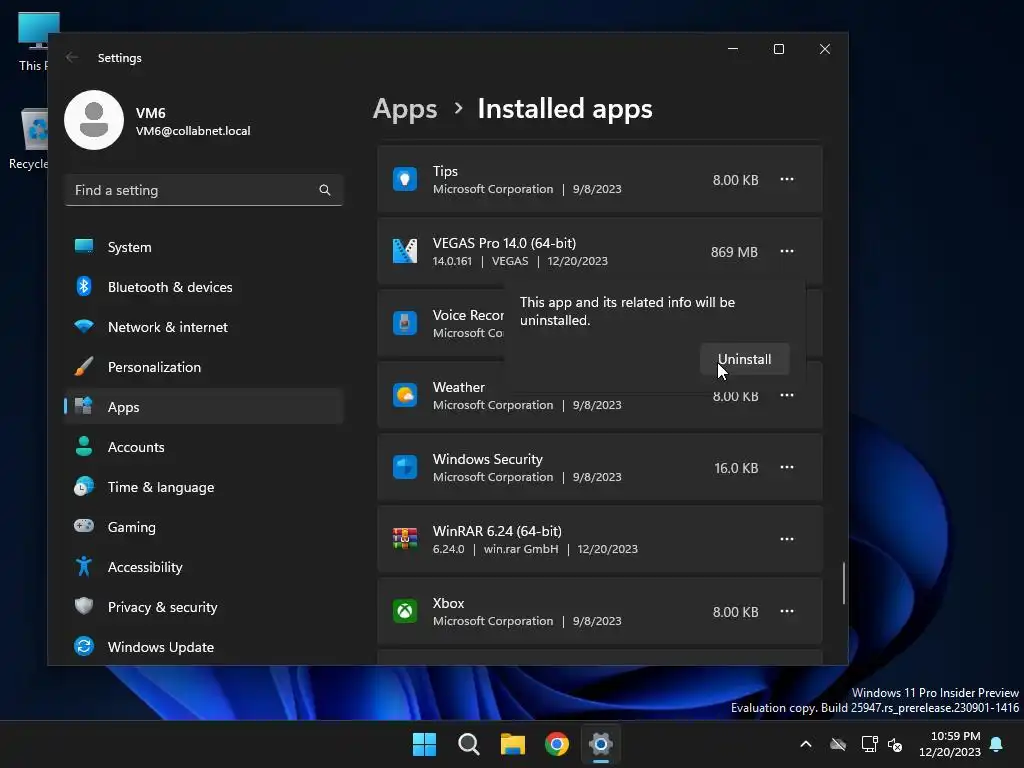
Task: Click the VM6@collabnet.local account text
Action: pyautogui.click(x=193, y=131)
